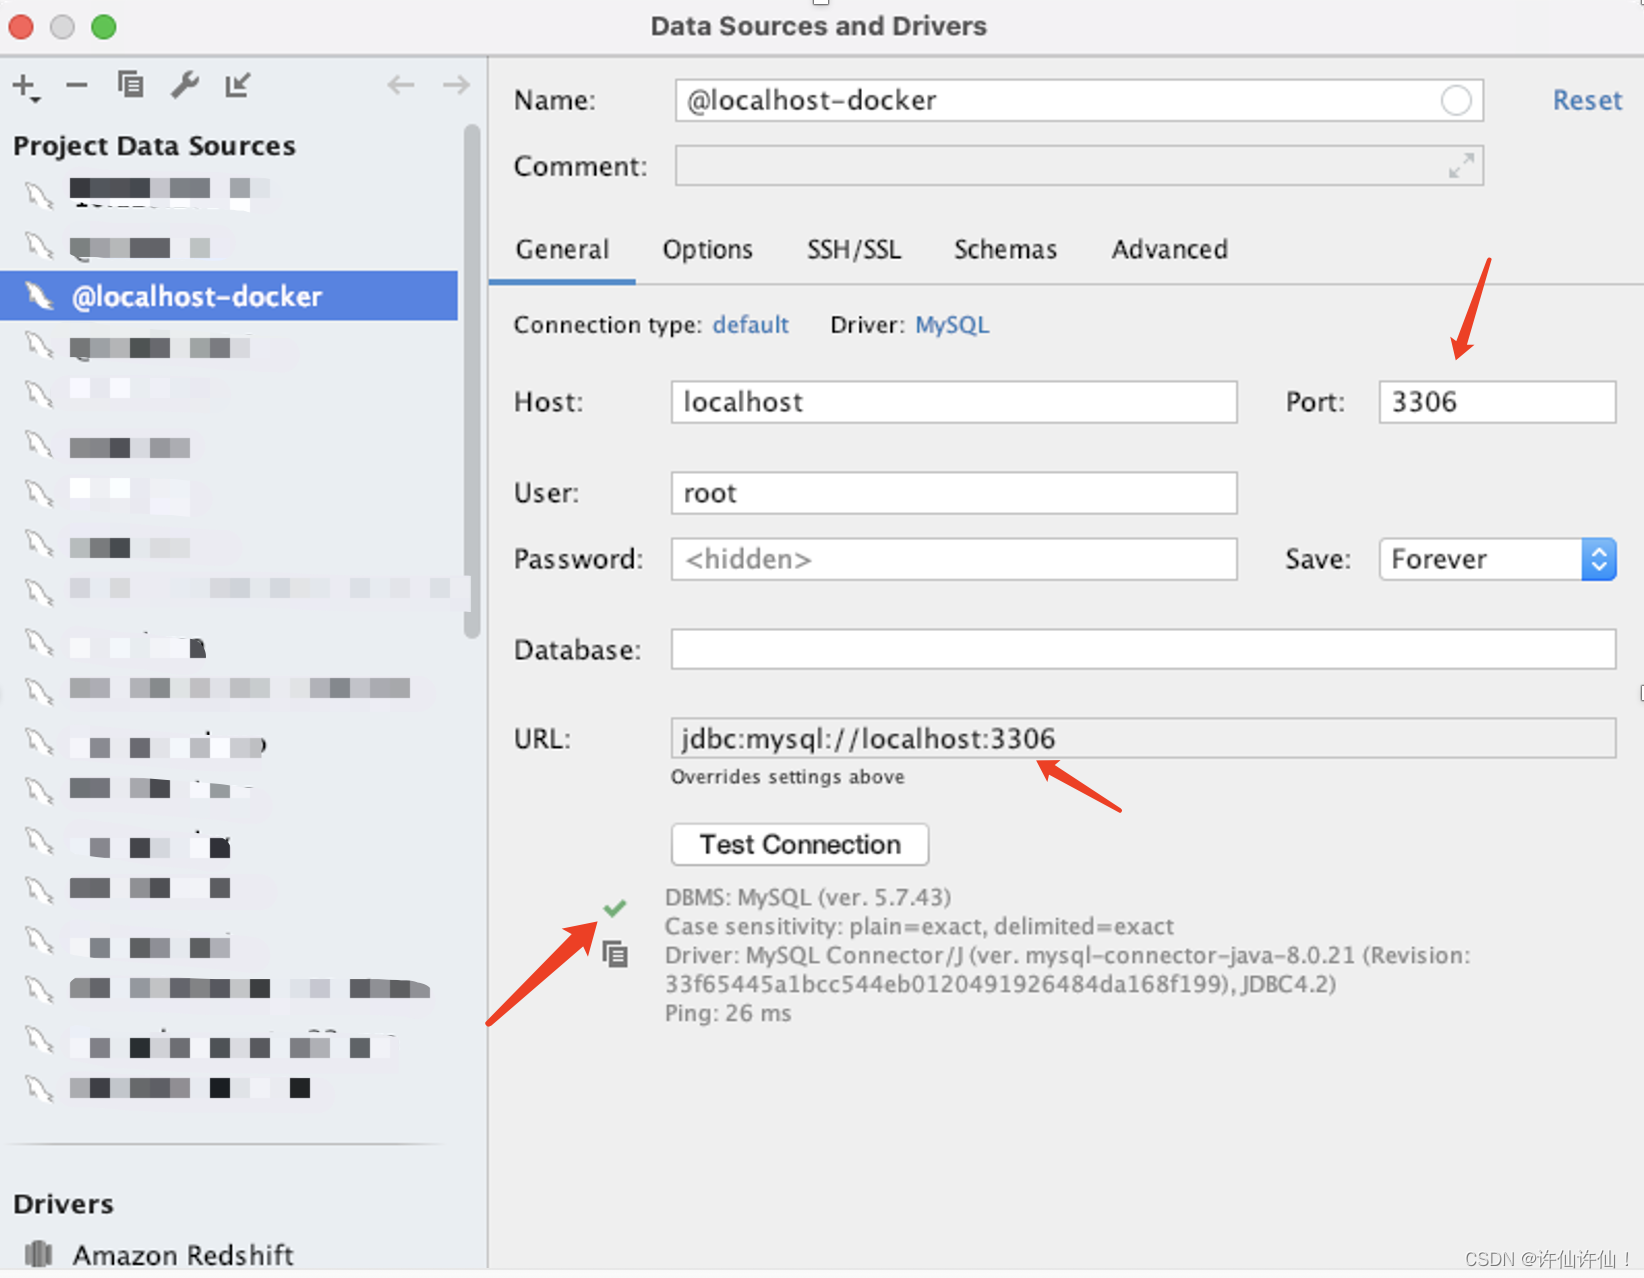
Task: Expand the Comment field
Action: click(1461, 166)
